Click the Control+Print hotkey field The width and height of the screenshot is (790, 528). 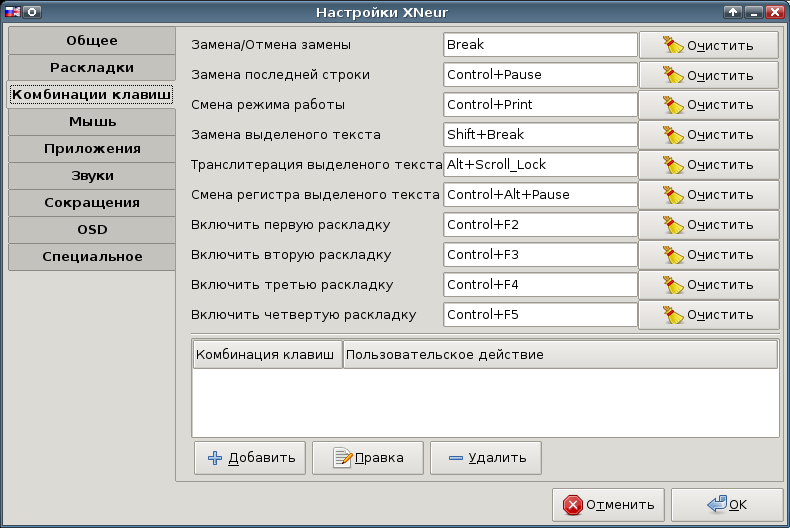point(540,105)
